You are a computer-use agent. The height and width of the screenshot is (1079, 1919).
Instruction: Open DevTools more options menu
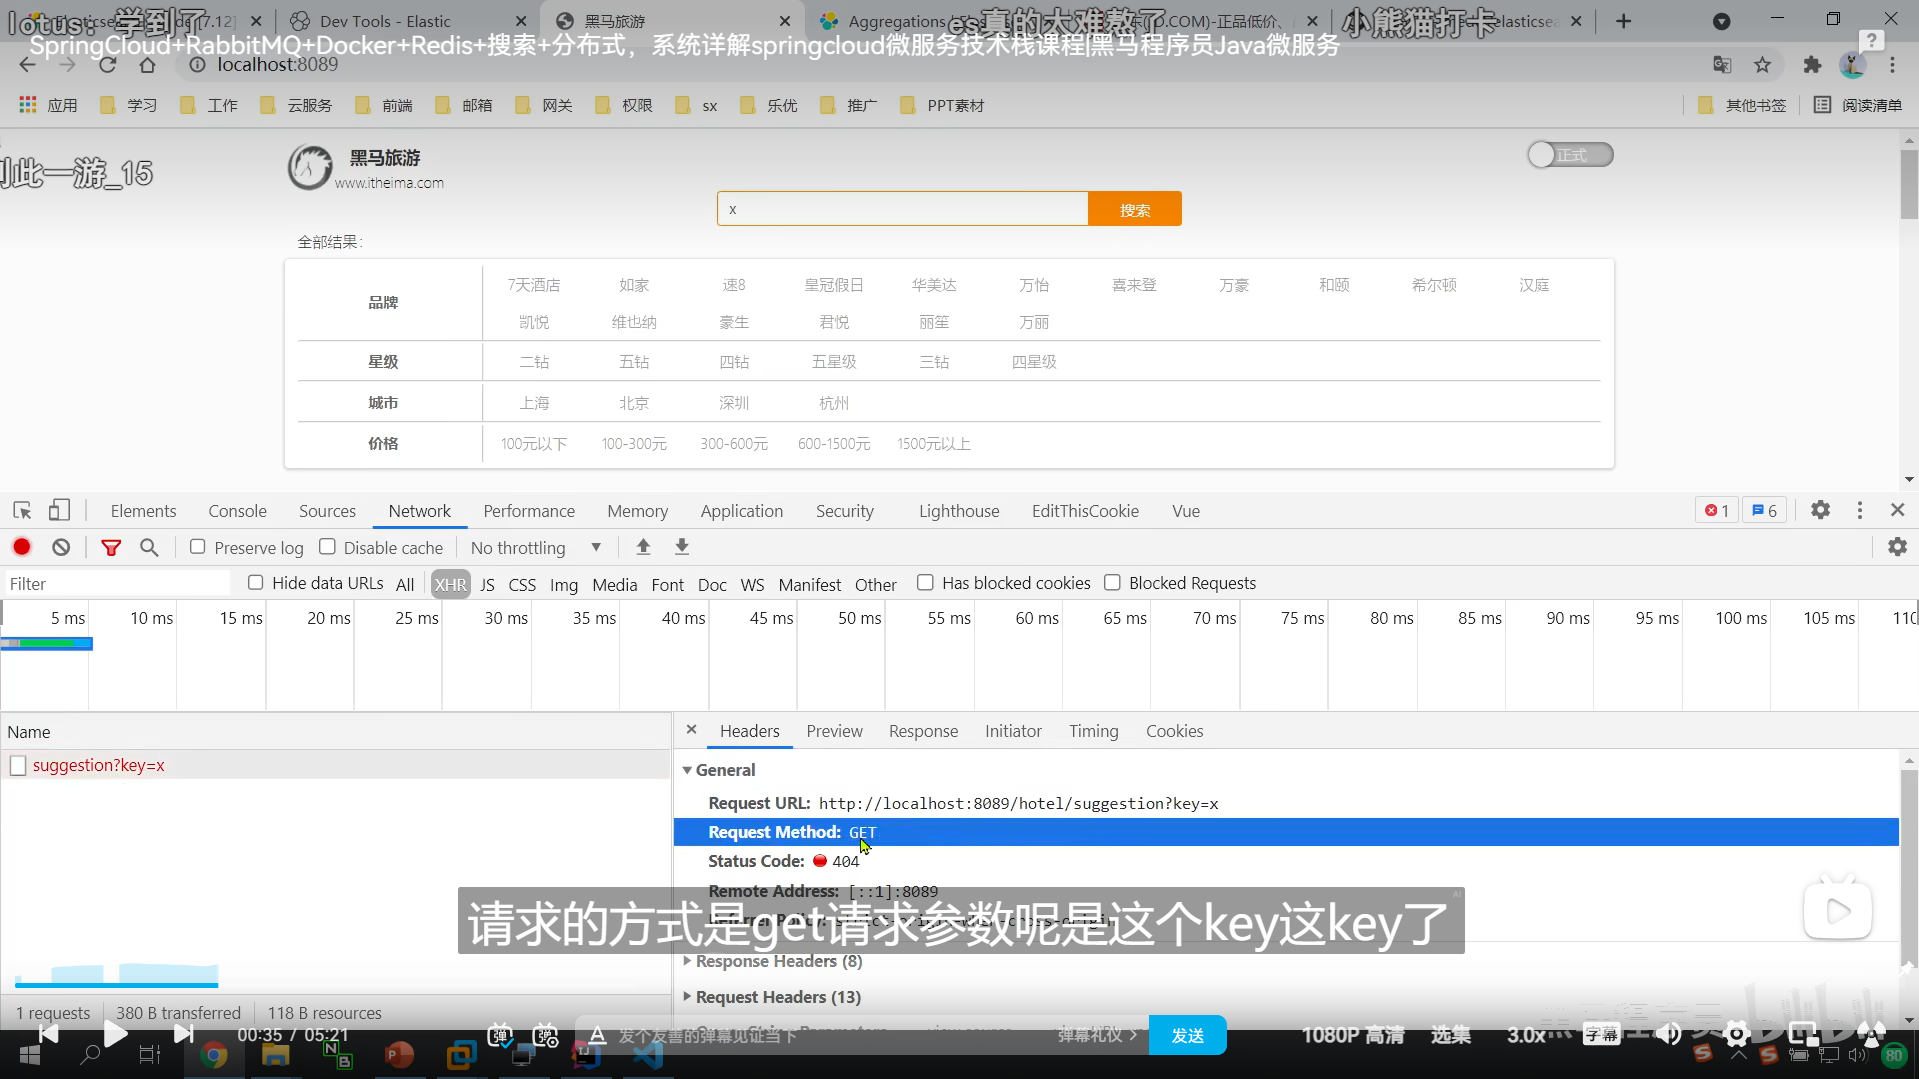[x=1860, y=511]
